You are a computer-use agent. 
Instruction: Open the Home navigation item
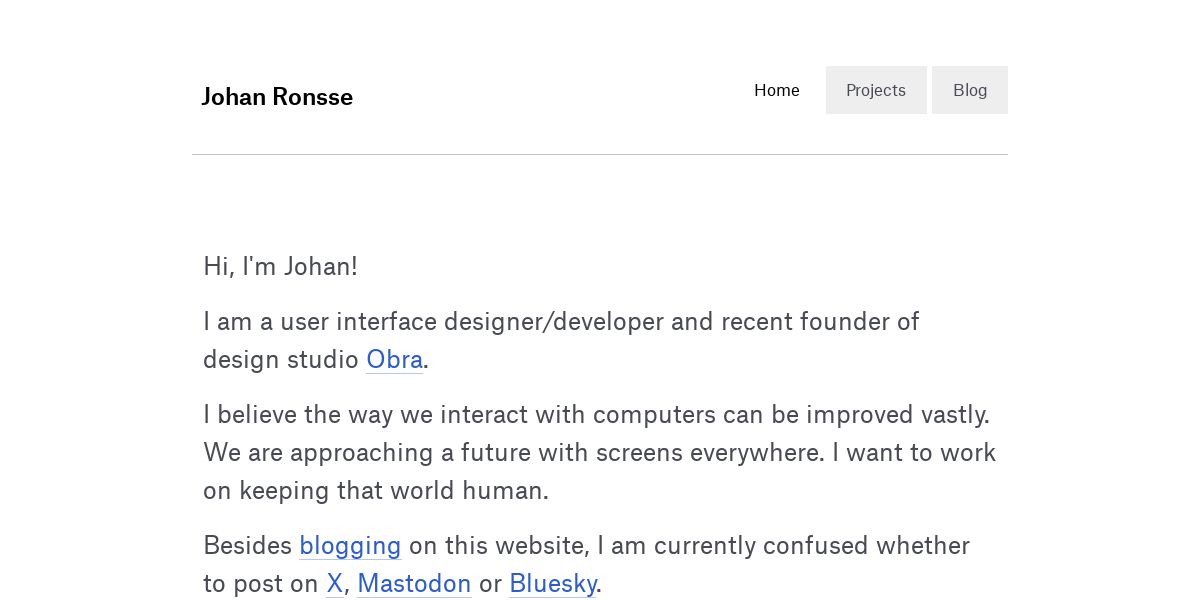pos(777,90)
